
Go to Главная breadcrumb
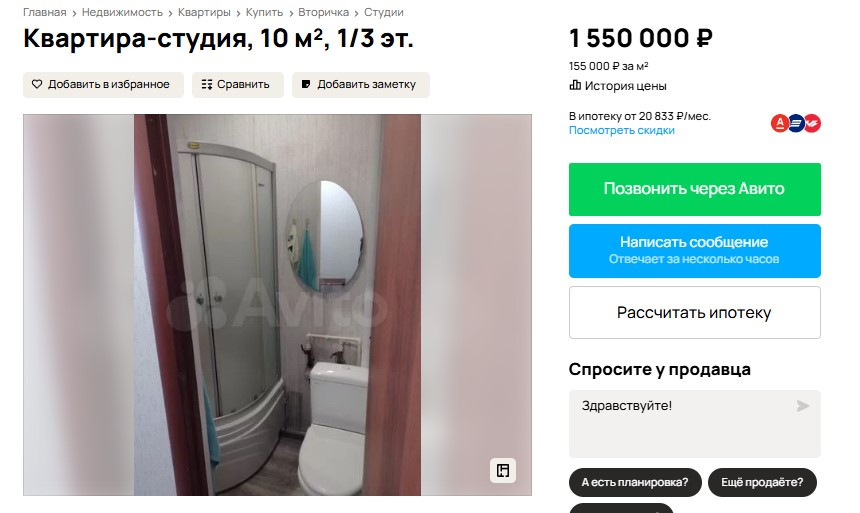[44, 12]
